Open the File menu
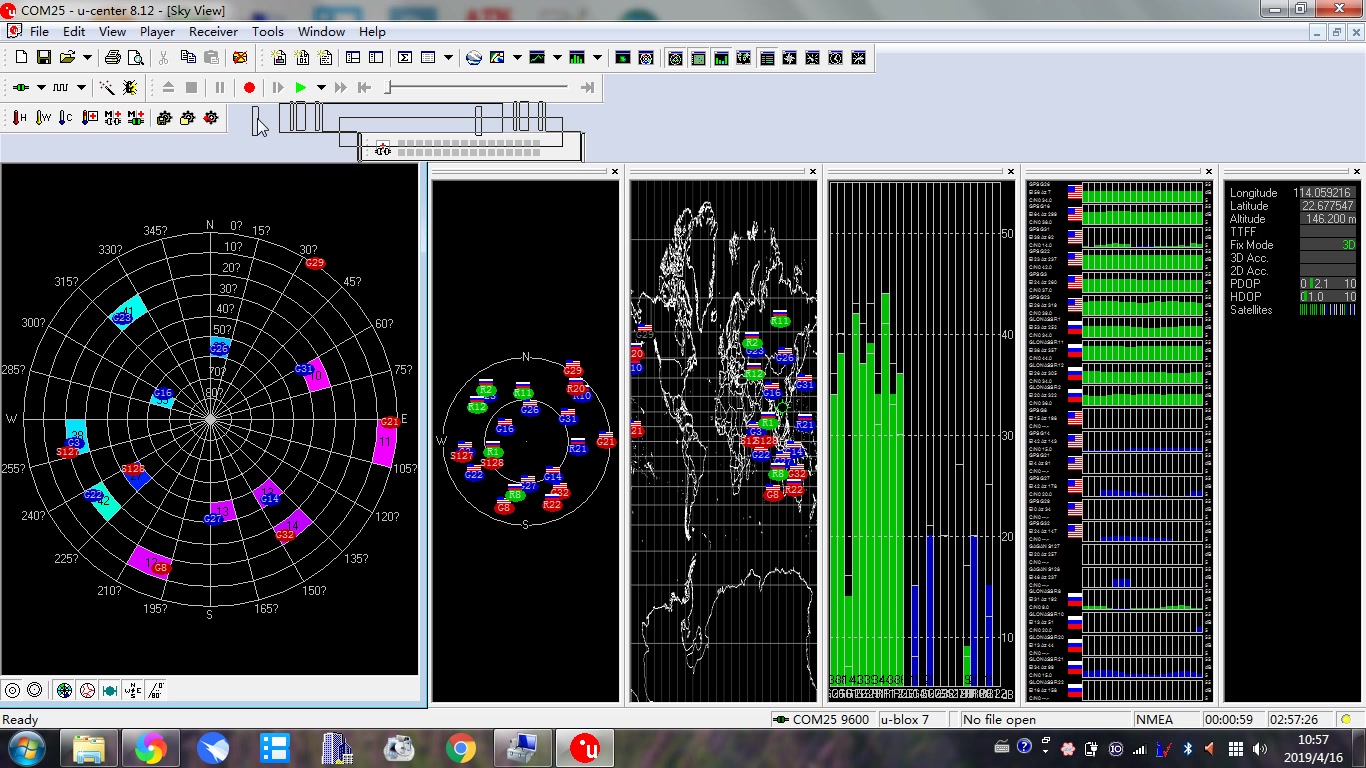This screenshot has width=1366, height=768. [x=40, y=31]
